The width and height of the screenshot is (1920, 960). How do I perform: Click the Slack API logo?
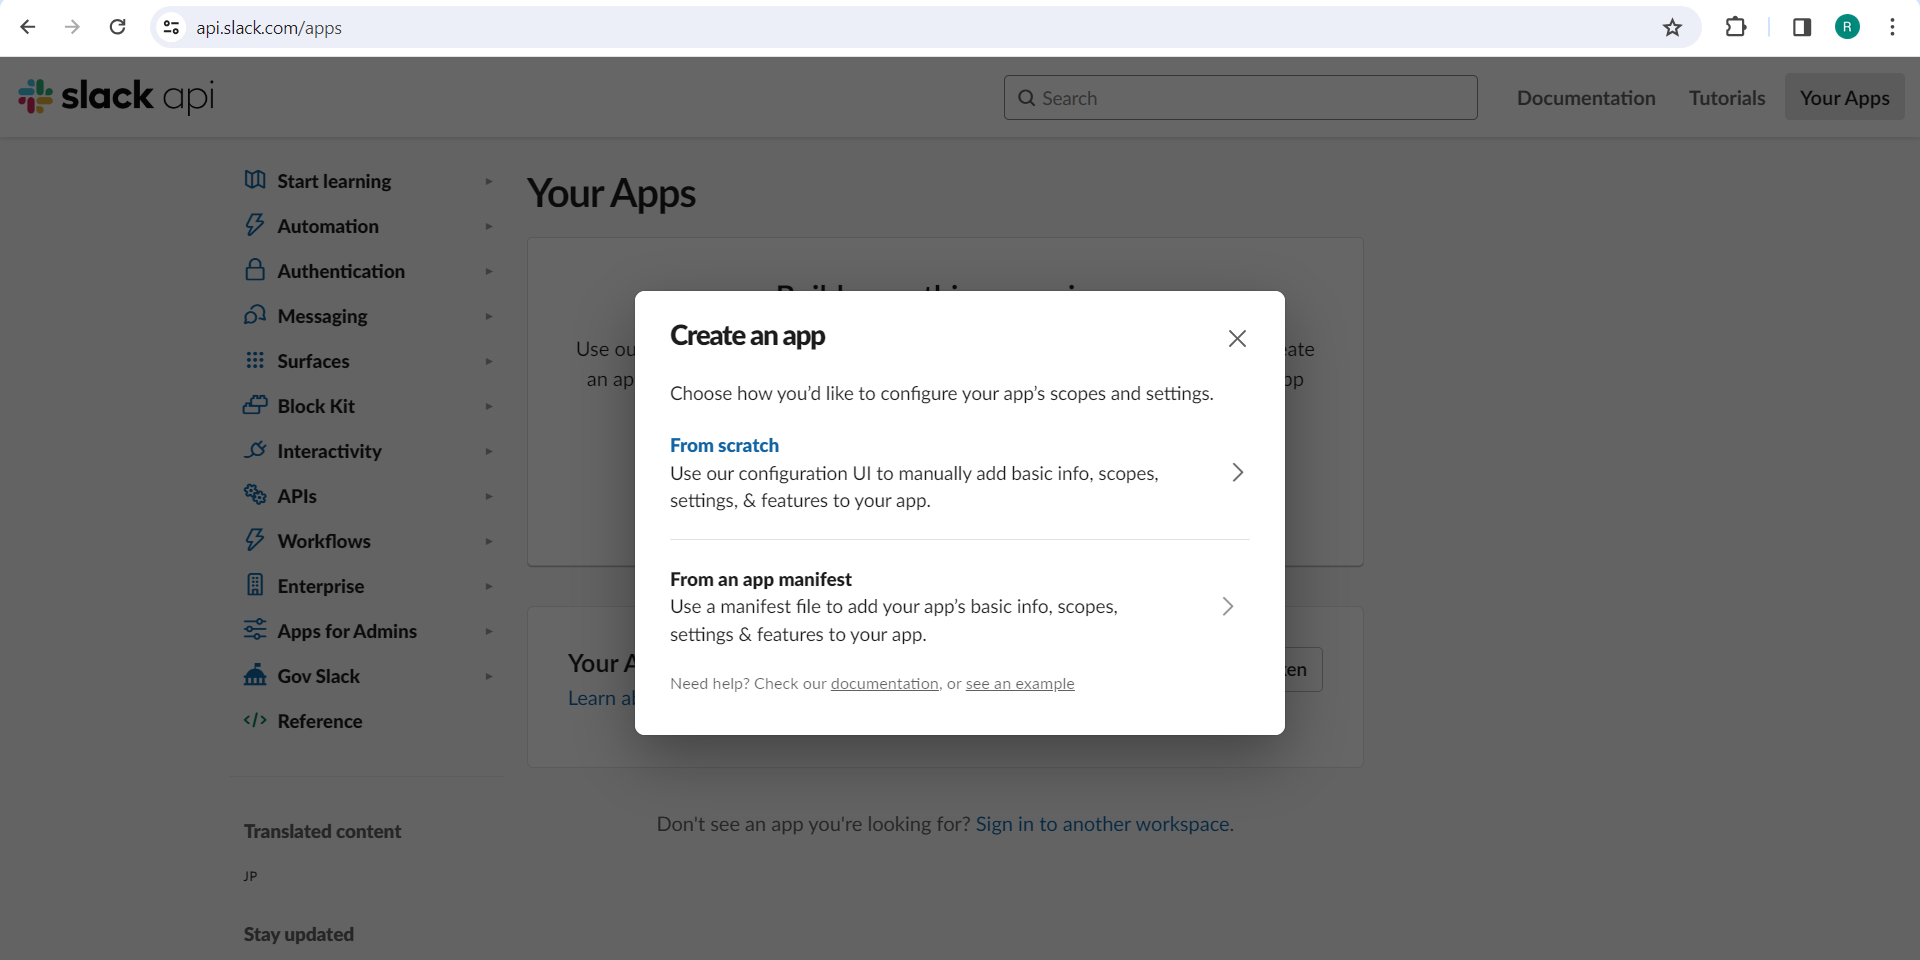[115, 96]
